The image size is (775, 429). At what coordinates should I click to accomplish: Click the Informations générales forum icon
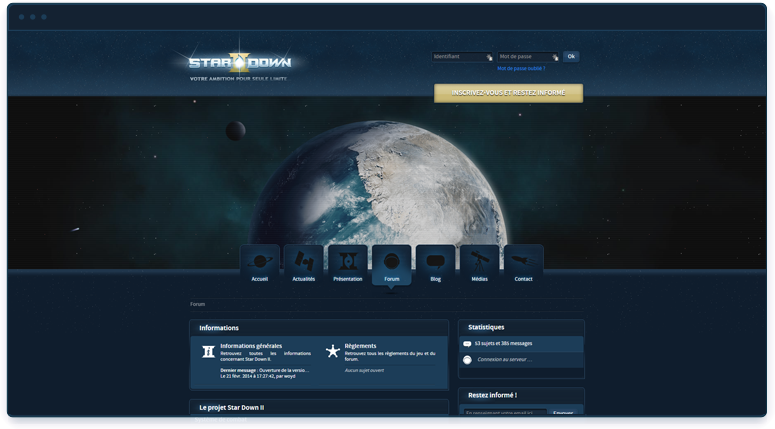click(x=208, y=351)
